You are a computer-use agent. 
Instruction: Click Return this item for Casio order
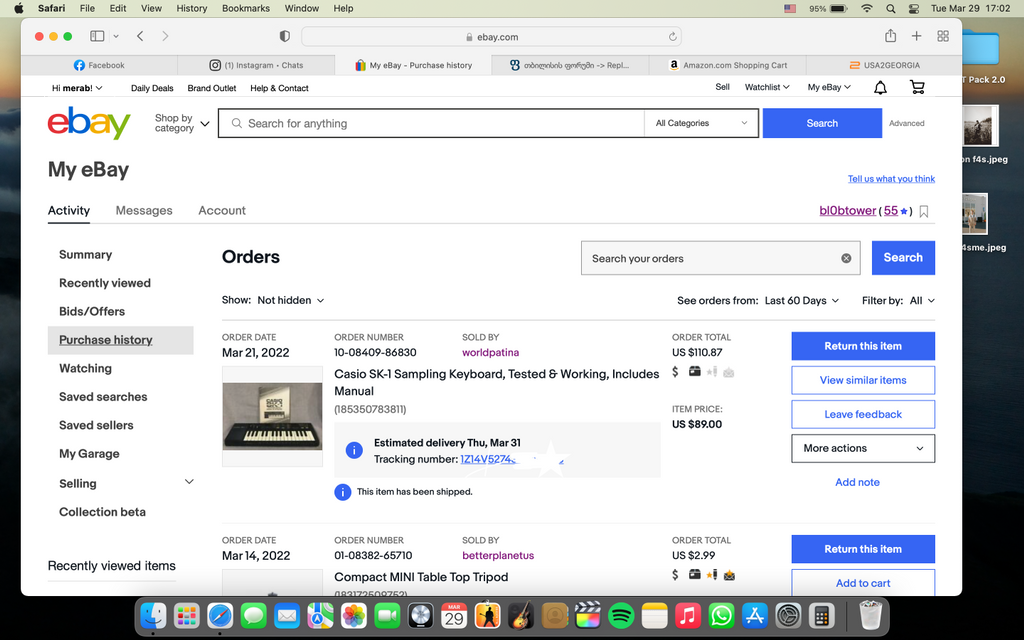coord(863,346)
